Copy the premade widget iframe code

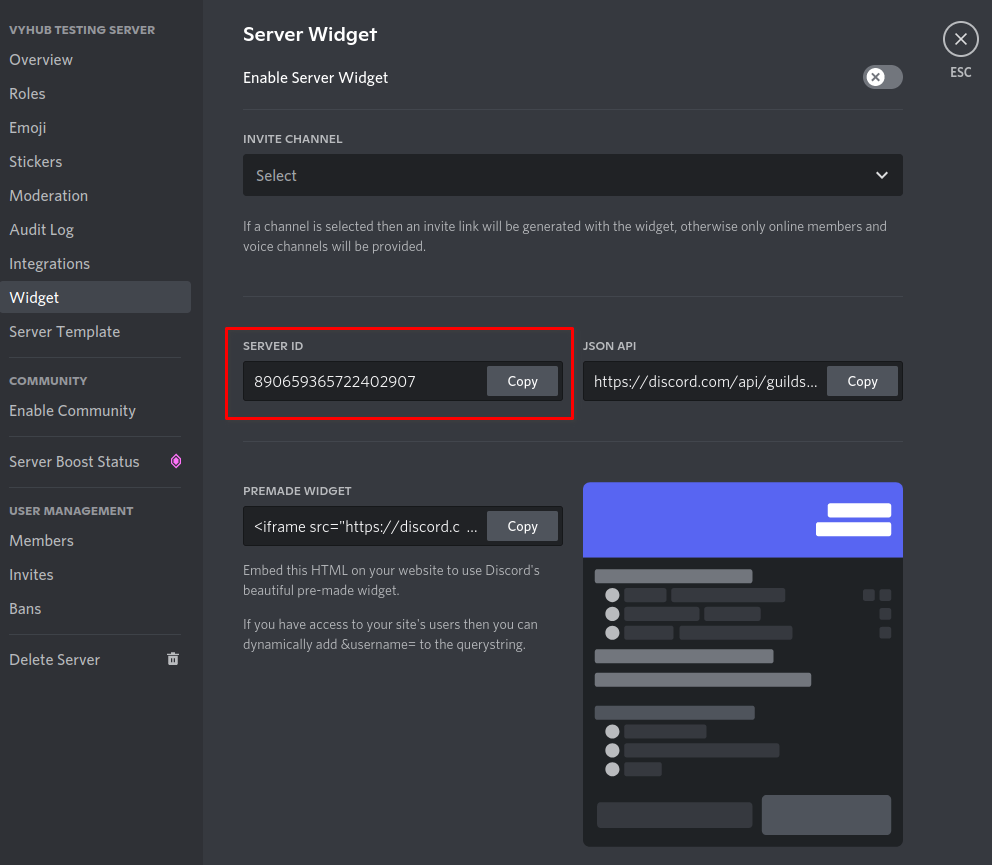(x=522, y=526)
